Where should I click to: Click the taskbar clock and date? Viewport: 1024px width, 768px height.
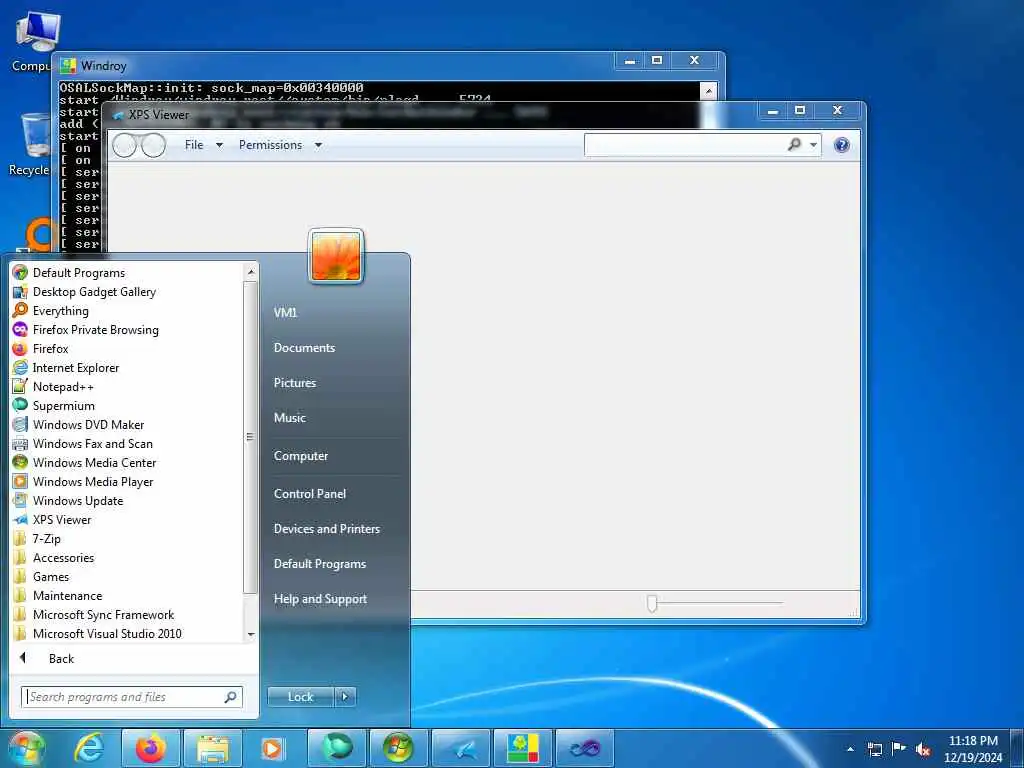[973, 749]
